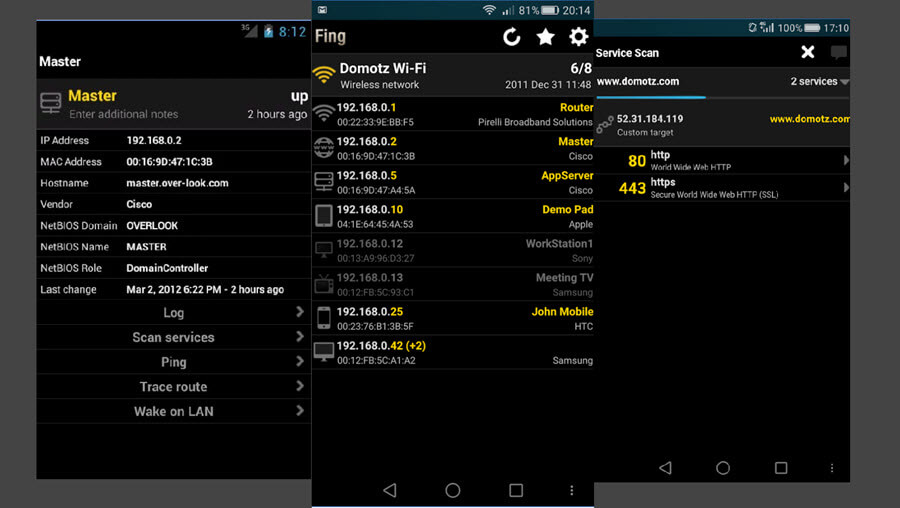The width and height of the screenshot is (900, 508).
Task: Tap Vendor value Cisco in Master details
Action: tap(139, 204)
